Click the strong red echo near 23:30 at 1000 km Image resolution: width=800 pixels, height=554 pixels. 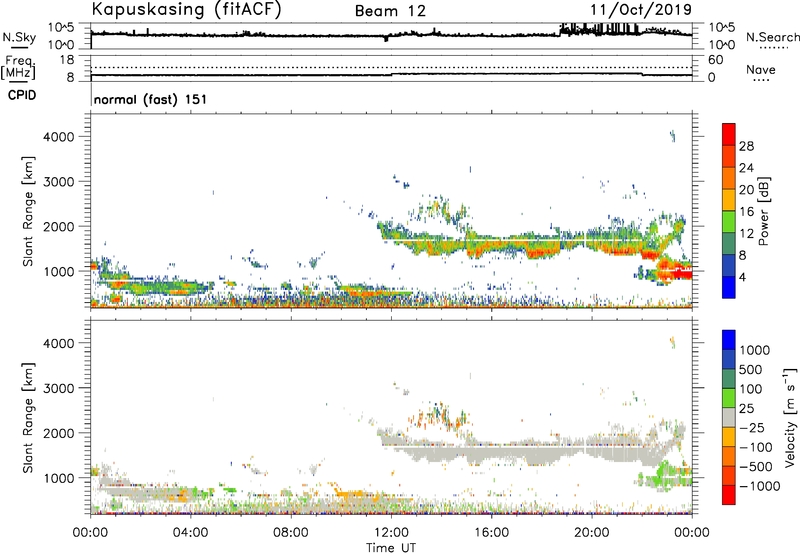[x=681, y=274]
